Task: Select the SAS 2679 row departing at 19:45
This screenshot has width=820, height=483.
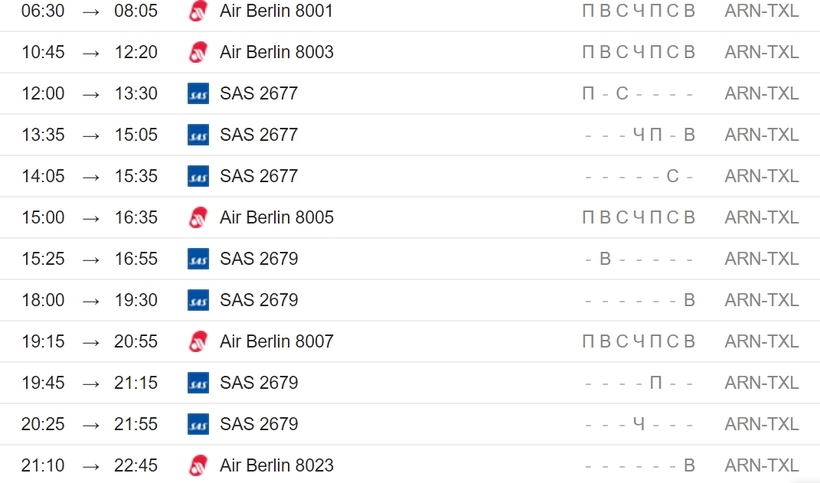Action: pyautogui.click(x=410, y=383)
